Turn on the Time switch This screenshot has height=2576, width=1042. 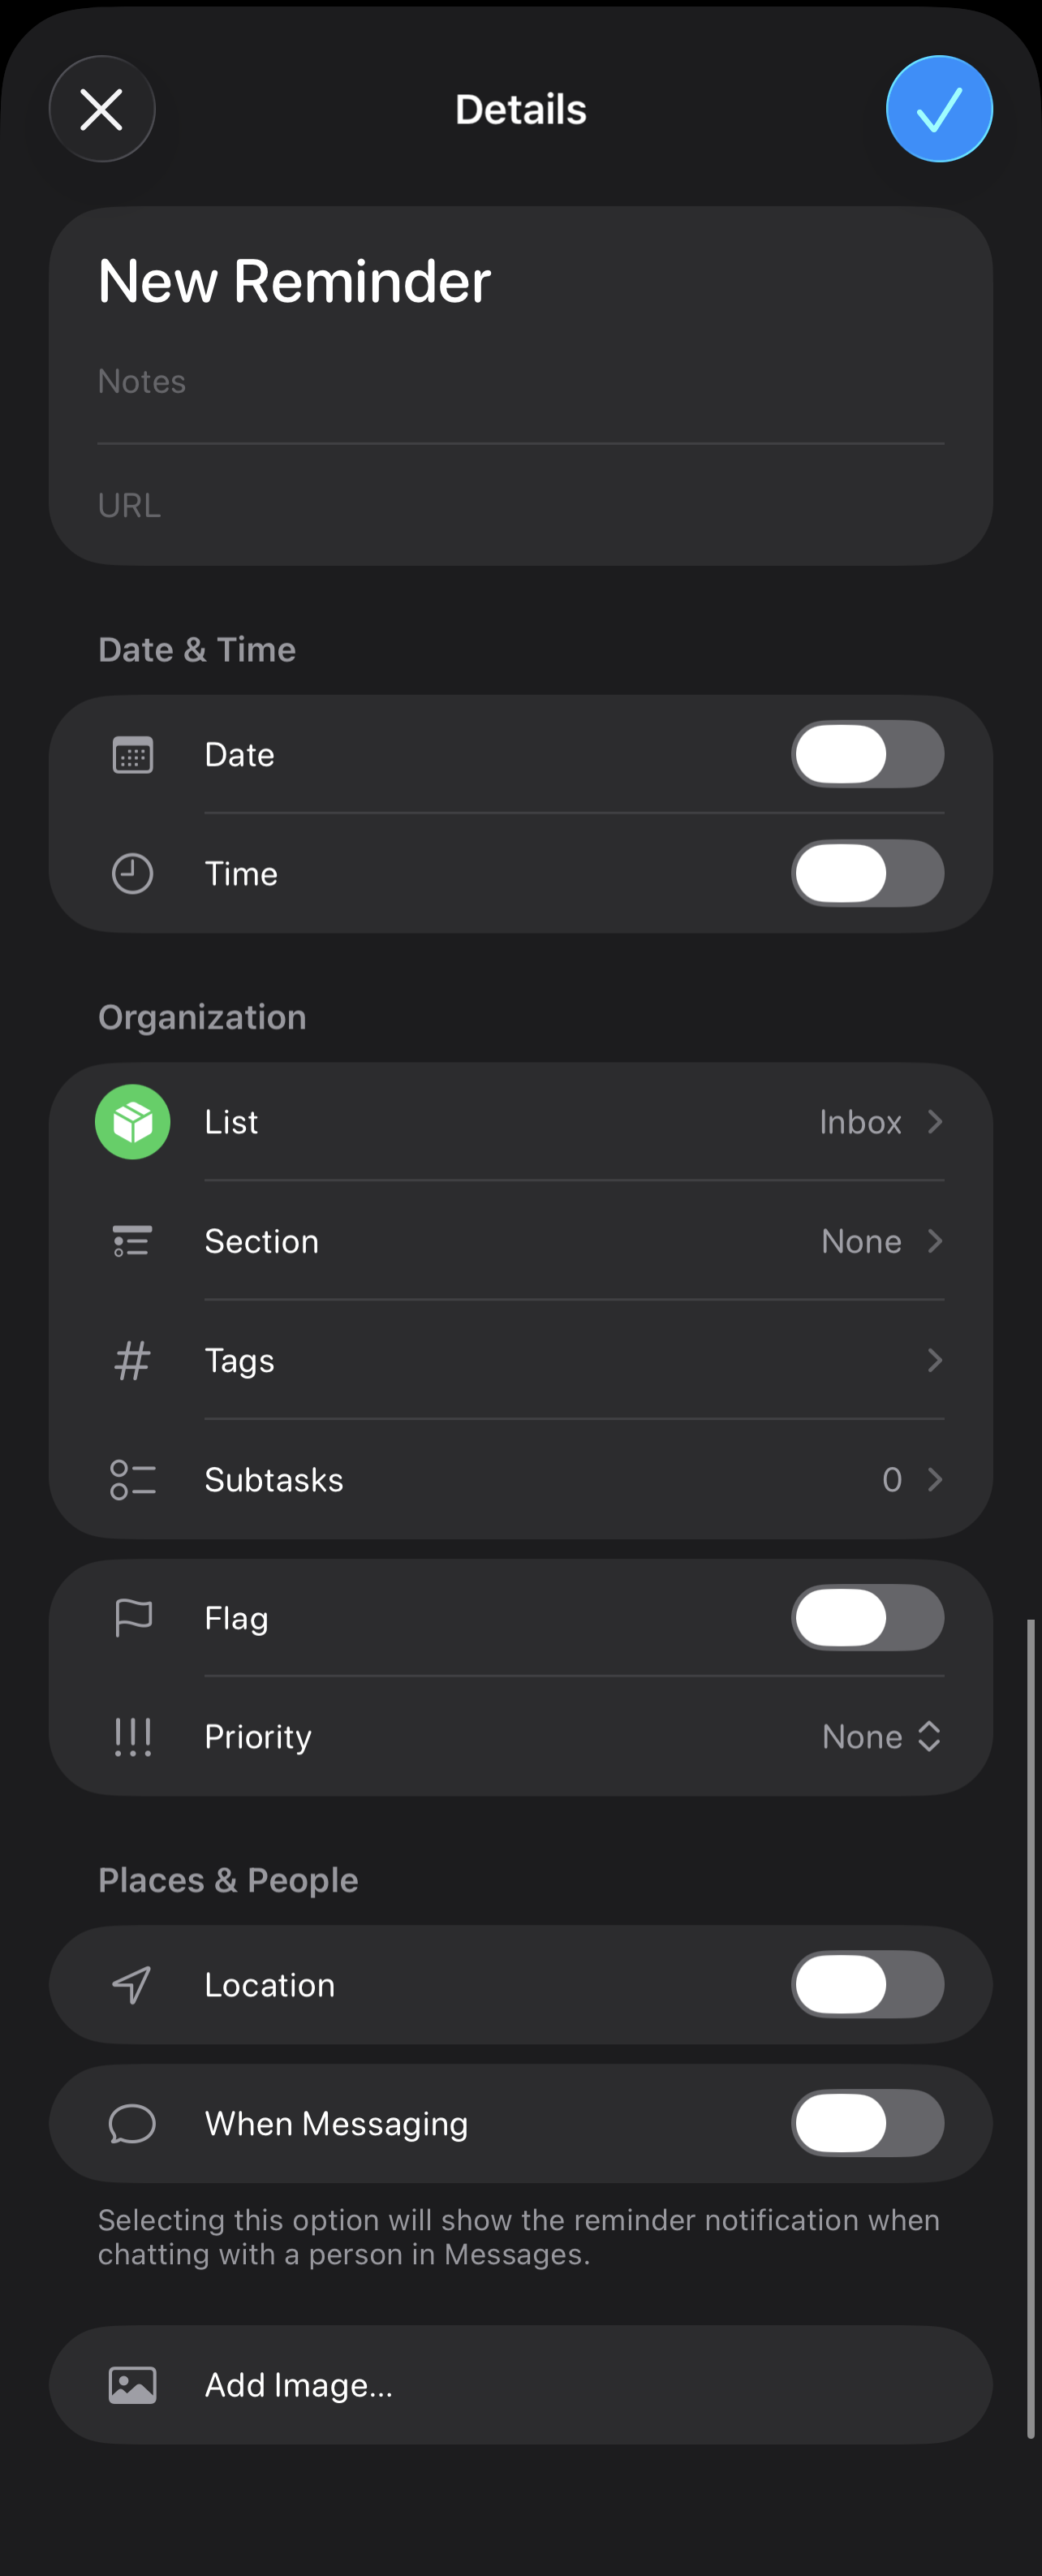click(867, 874)
